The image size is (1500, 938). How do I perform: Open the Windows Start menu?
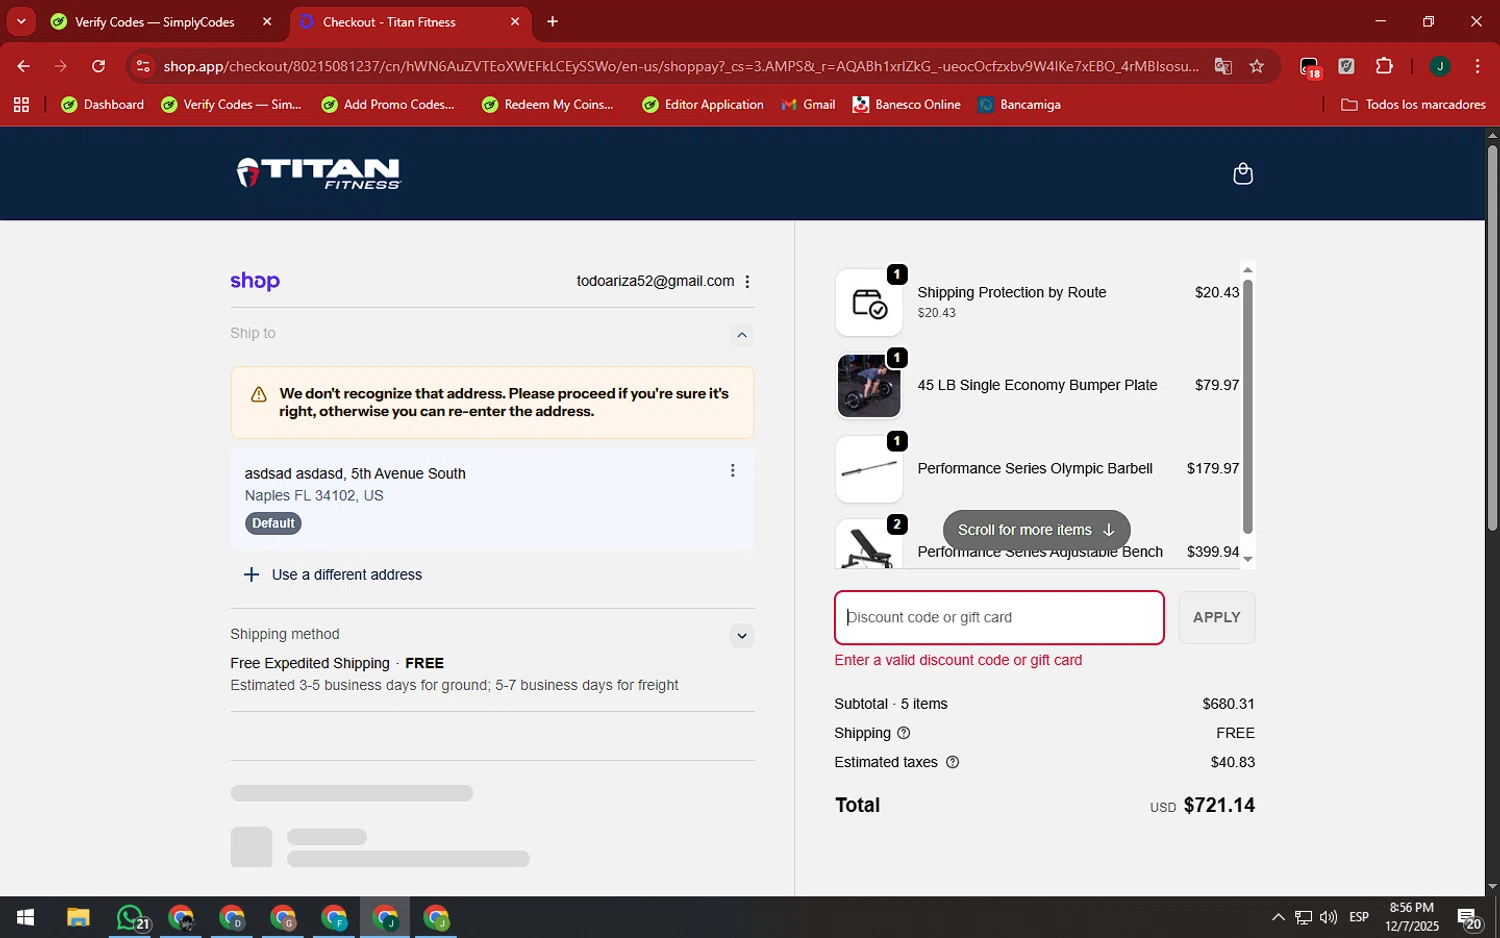click(x=26, y=917)
